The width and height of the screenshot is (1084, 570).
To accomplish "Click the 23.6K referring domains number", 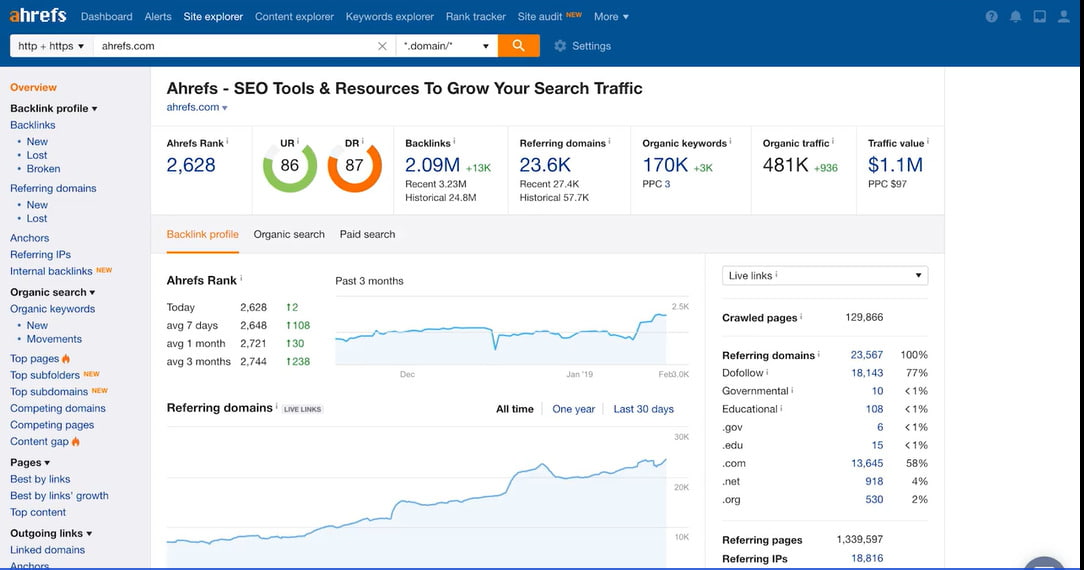I will pyautogui.click(x=545, y=165).
